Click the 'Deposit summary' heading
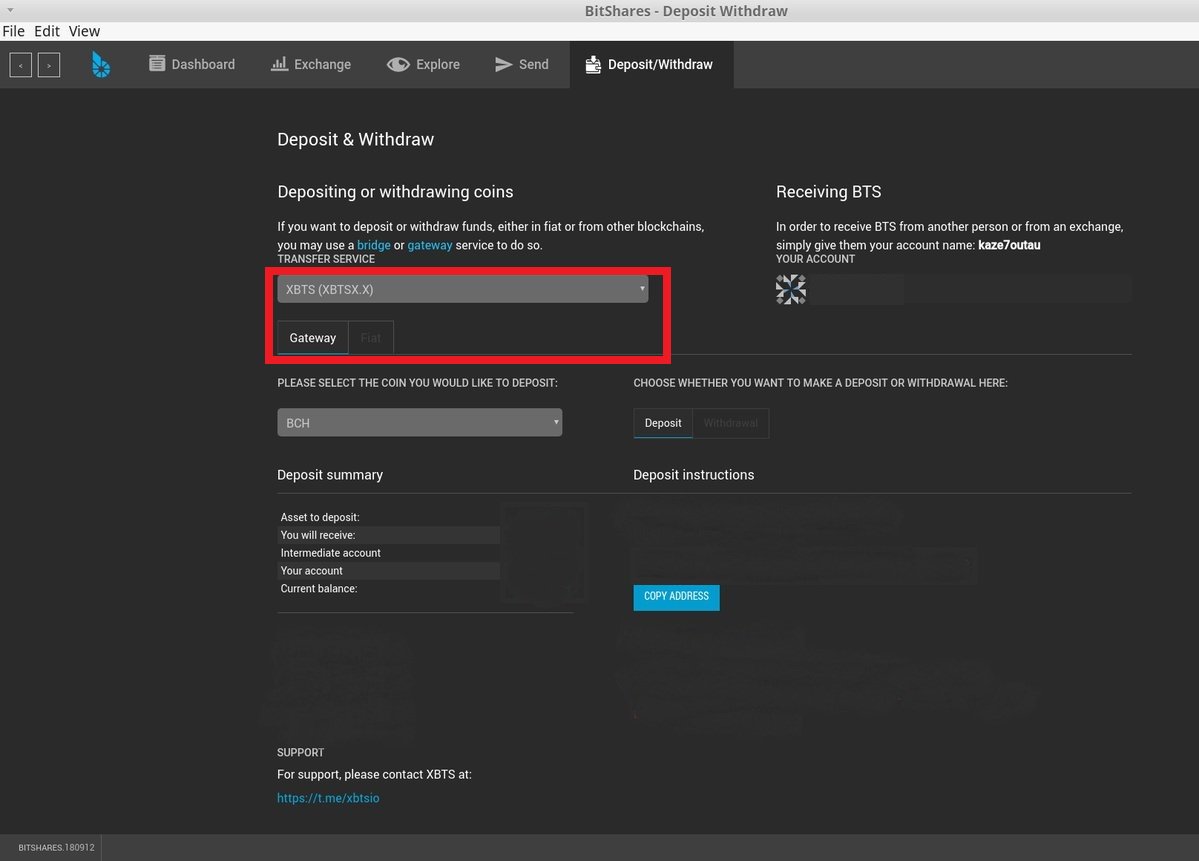1199x861 pixels. point(330,475)
